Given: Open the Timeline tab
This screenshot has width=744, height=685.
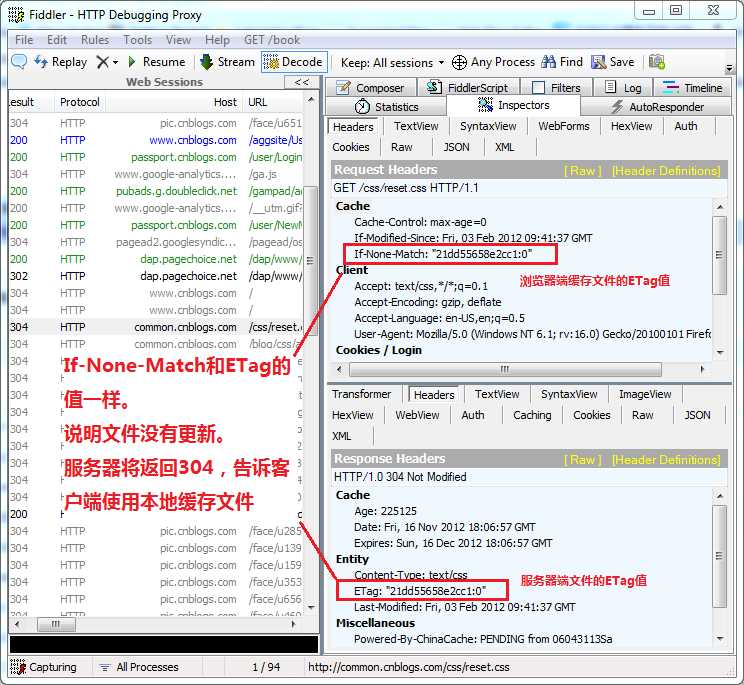Looking at the screenshot, I should click(x=692, y=88).
